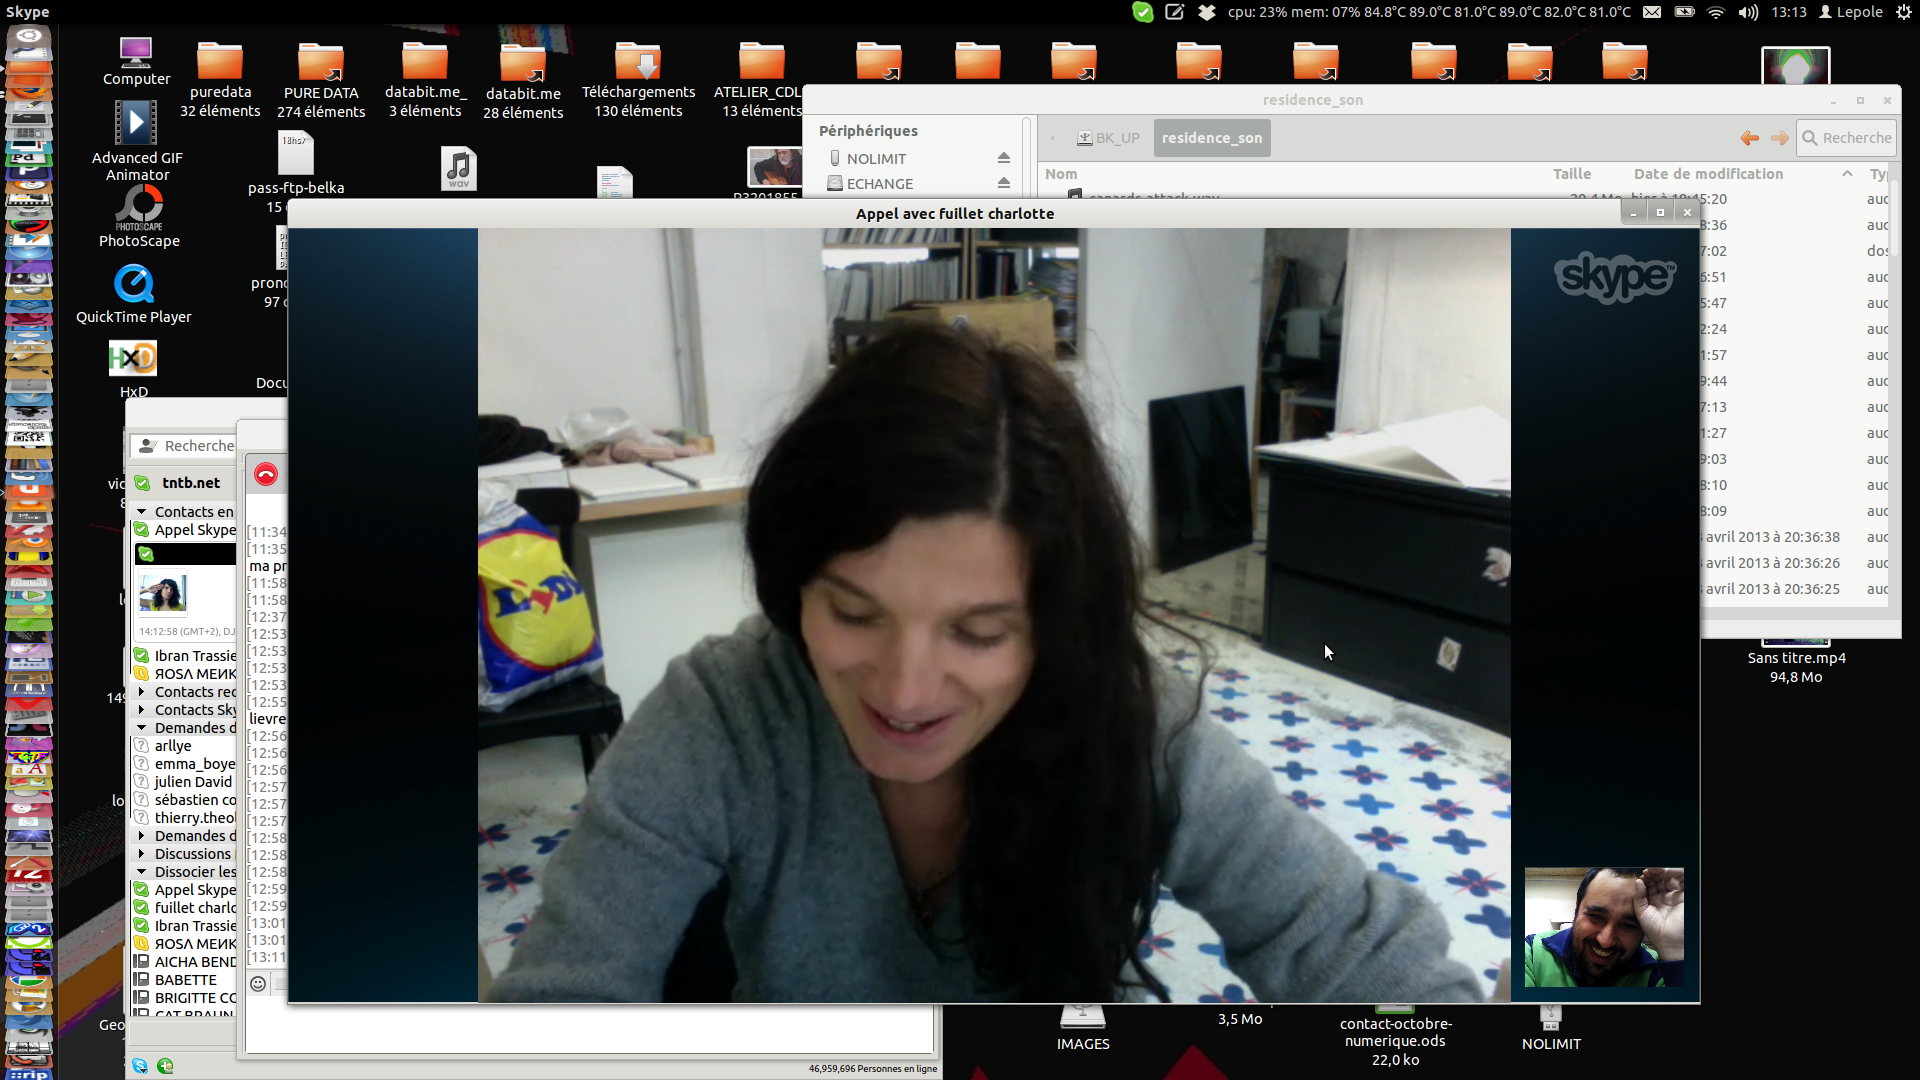Select the residence_son path button

coord(1211,138)
